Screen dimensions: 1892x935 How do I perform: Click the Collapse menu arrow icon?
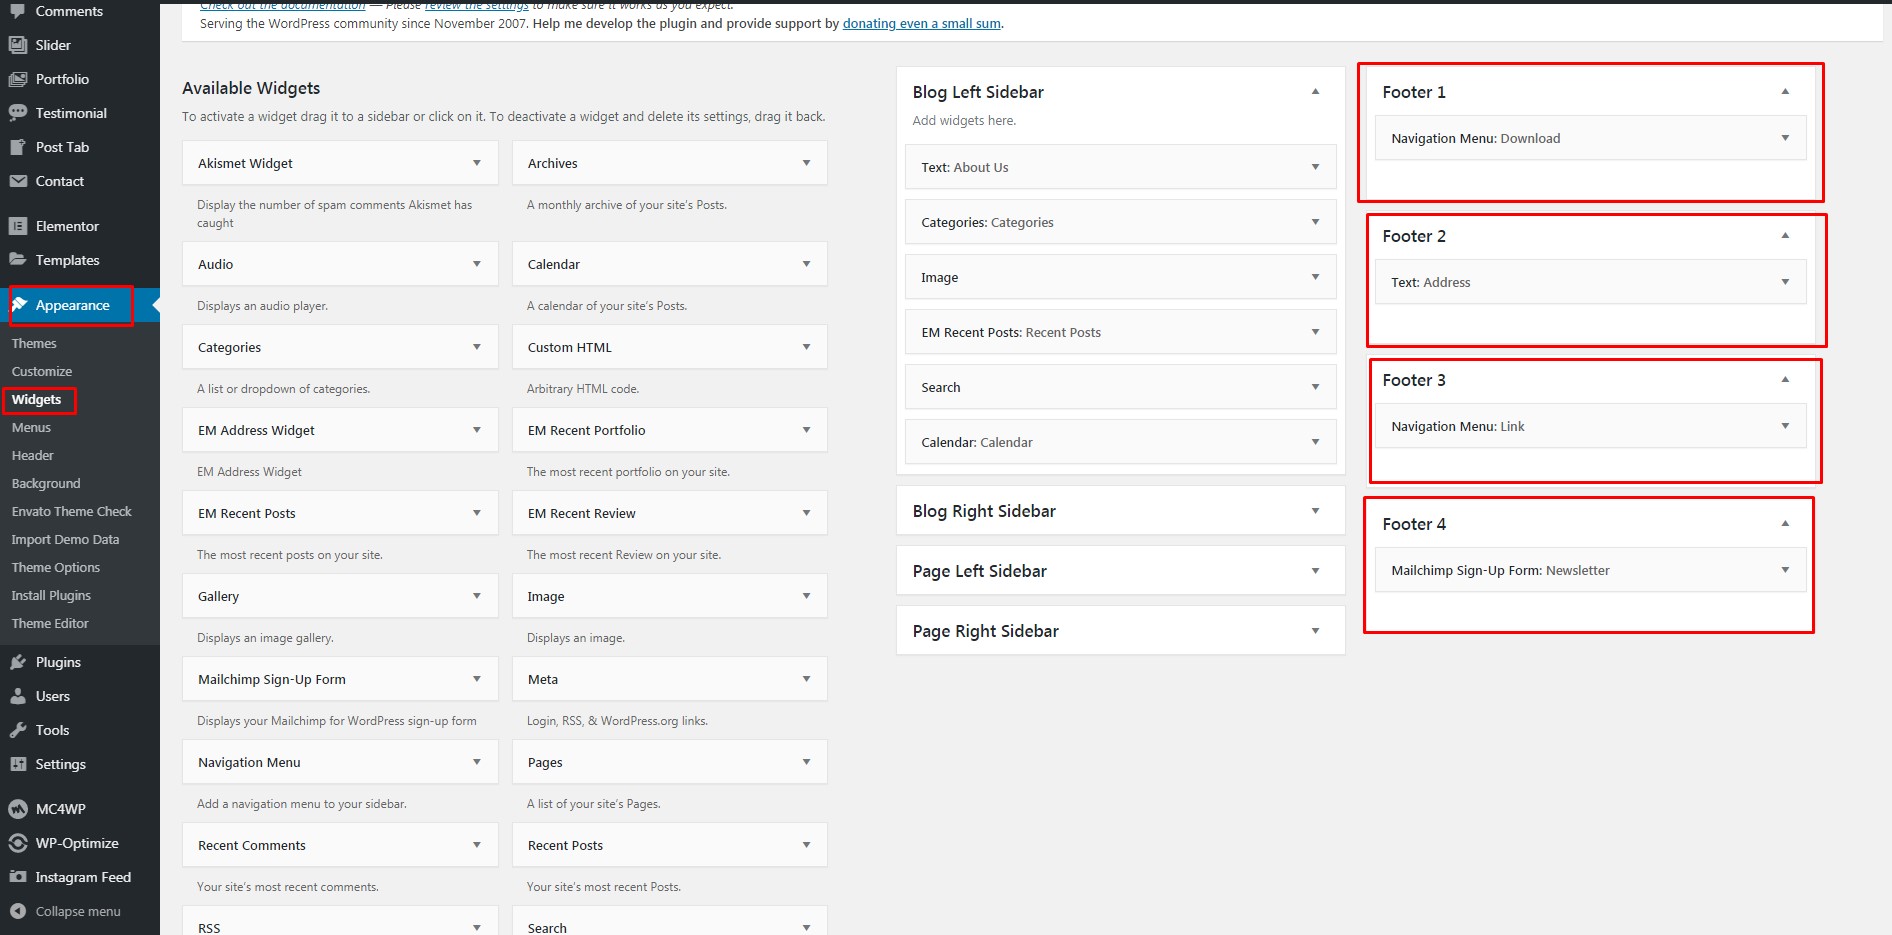point(18,911)
